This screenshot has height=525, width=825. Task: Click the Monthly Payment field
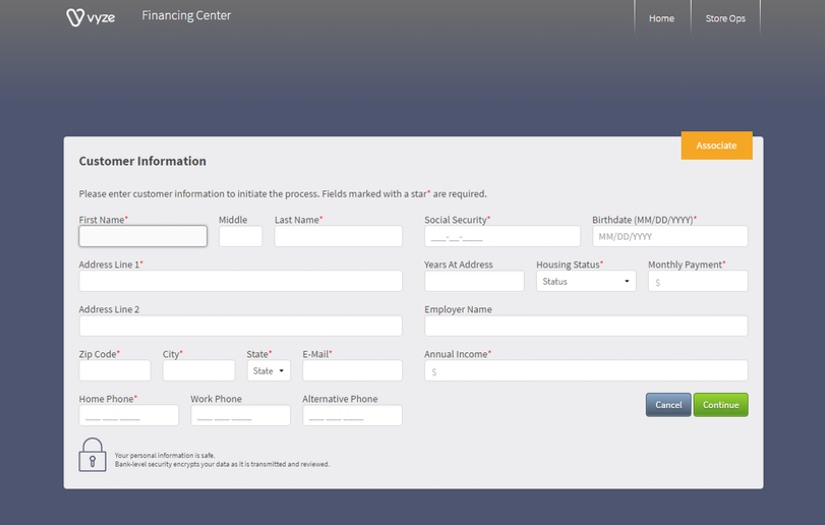pos(698,281)
